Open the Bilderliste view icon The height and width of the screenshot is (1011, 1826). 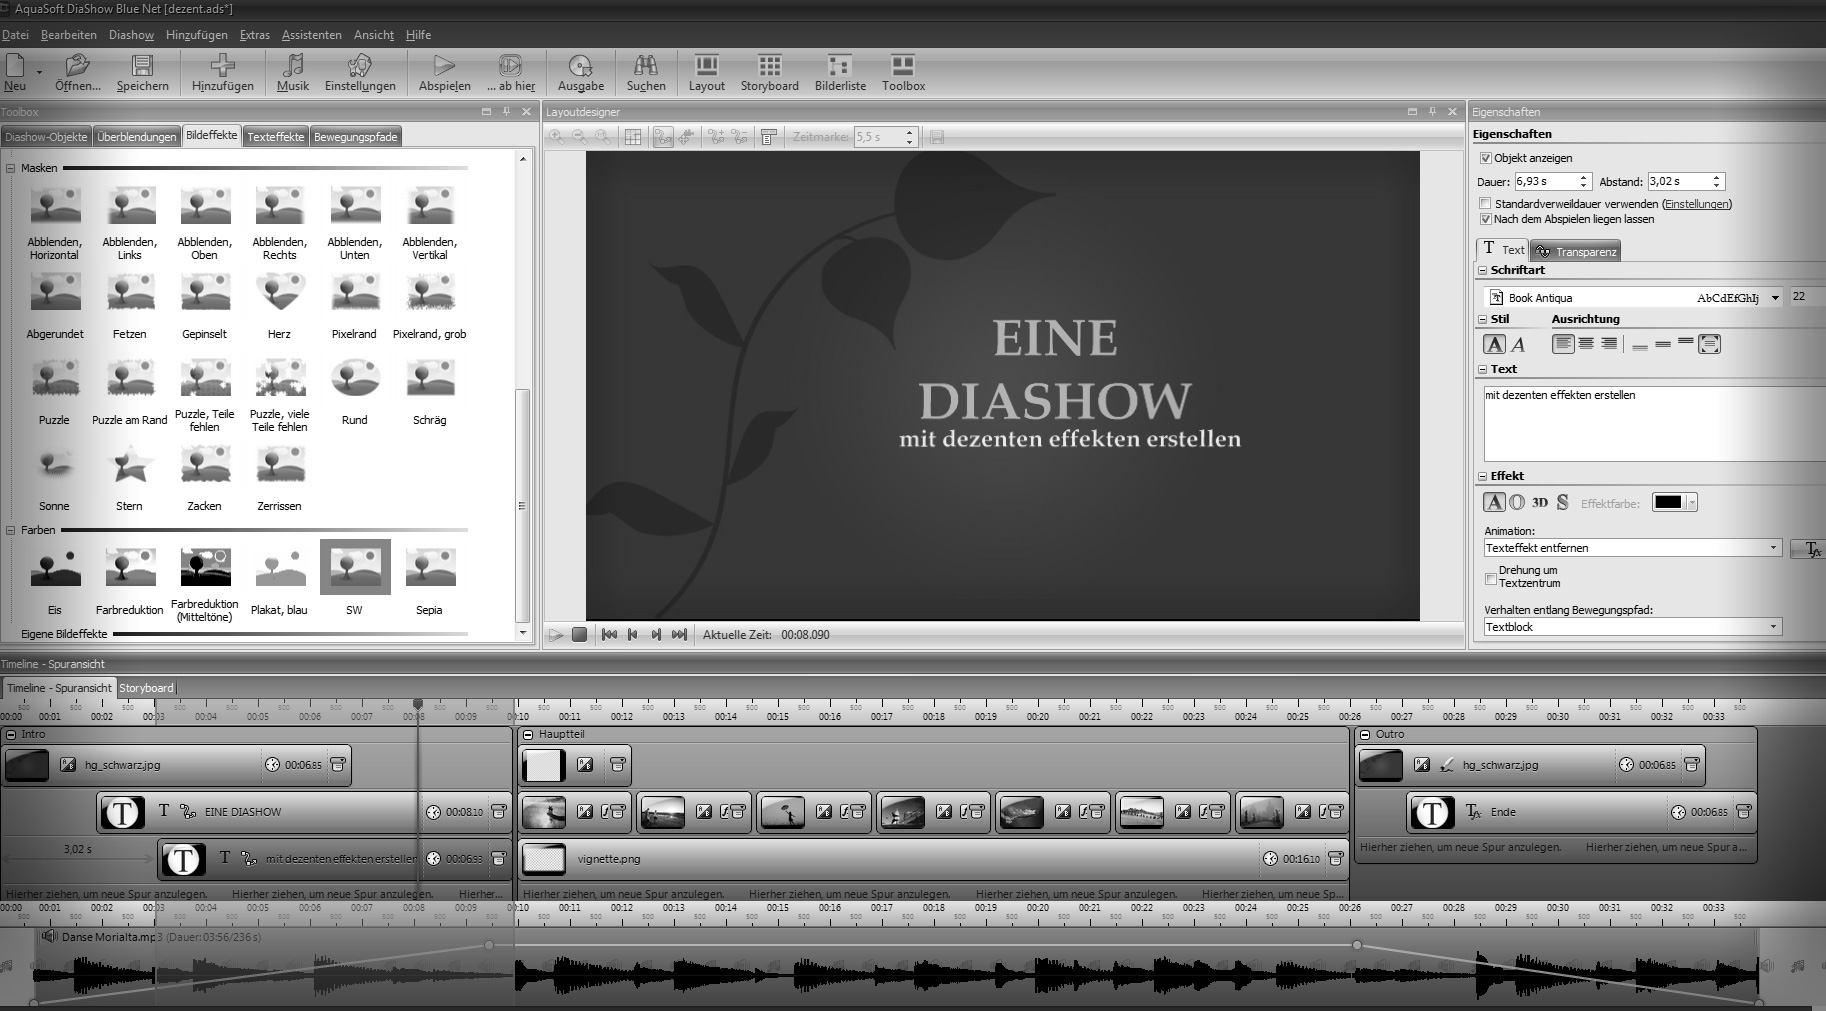[x=840, y=66]
